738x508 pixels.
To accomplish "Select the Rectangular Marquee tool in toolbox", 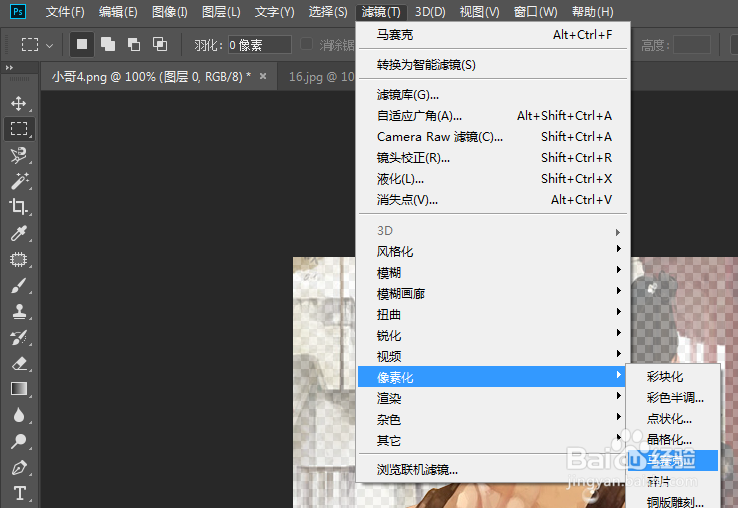I will tap(19, 129).
